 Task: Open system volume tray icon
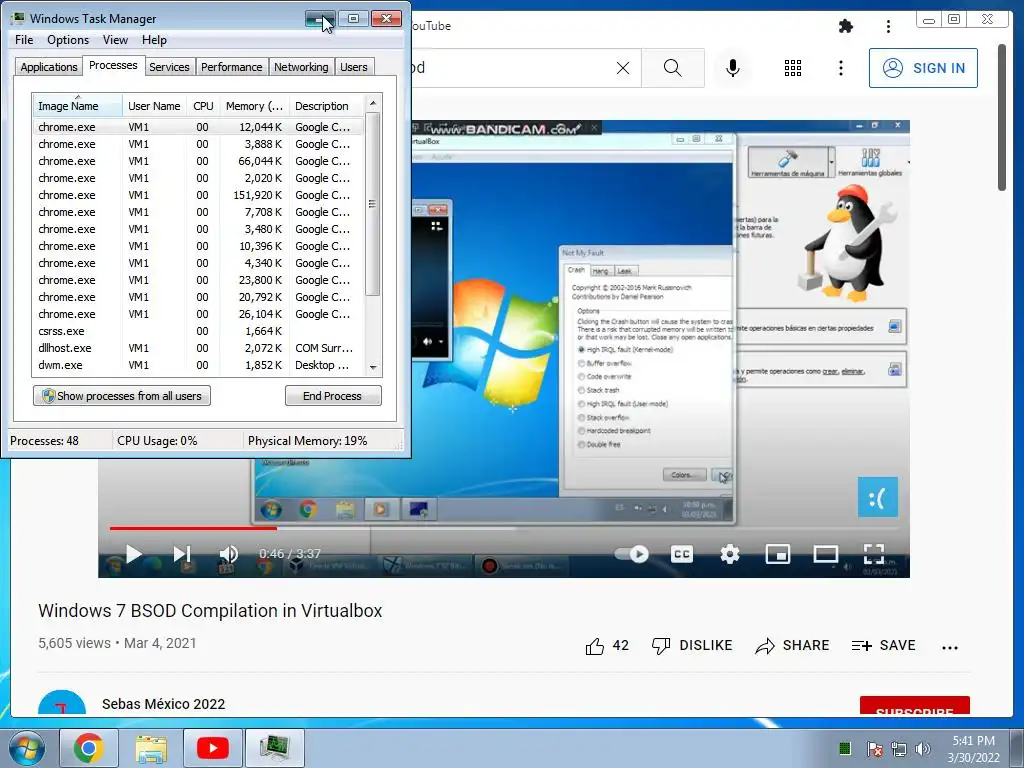(922, 749)
